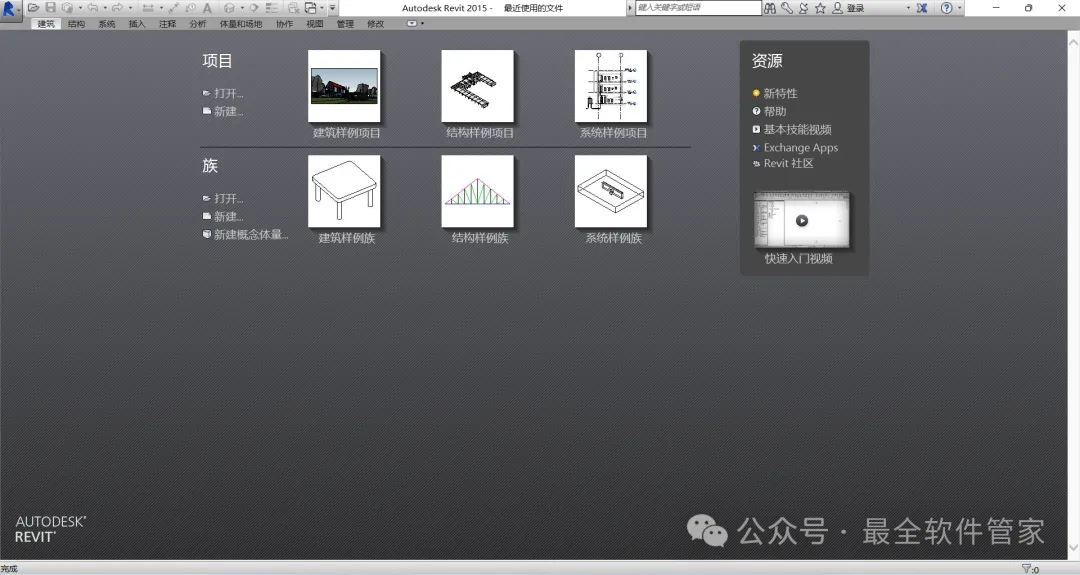Expand the Synchronize dropdown arrow
Screen dimensions: 1080x575
coord(81,8)
